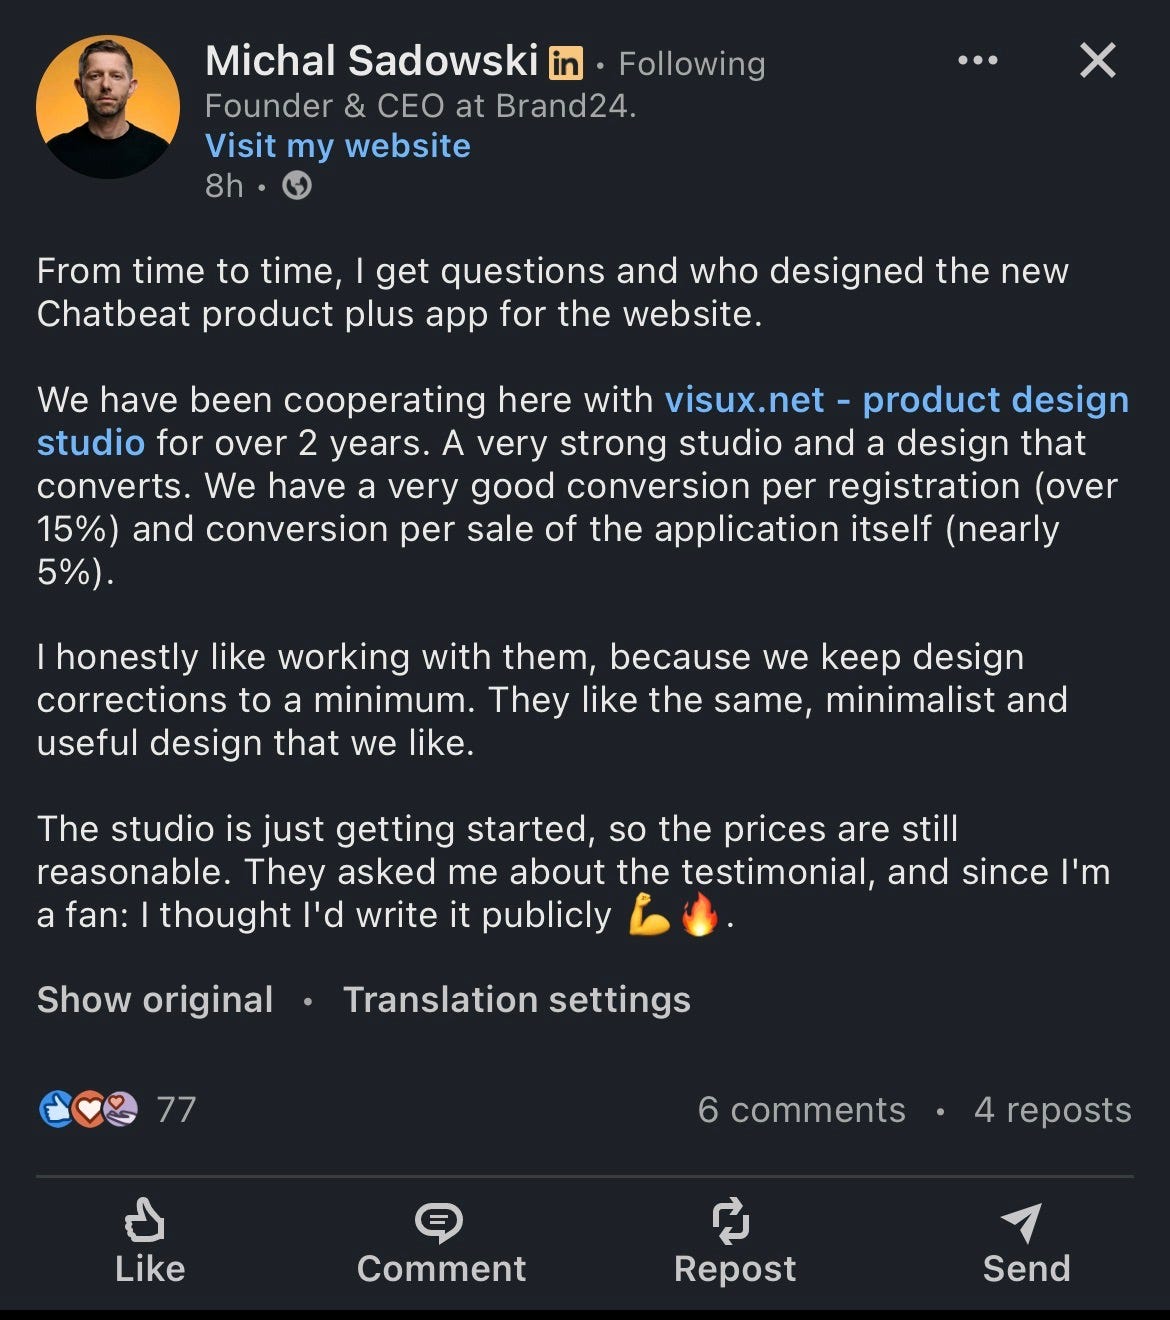Click the thumbs-up reaction icon near 77
Screen dimensions: 1170x1320
coord(56,1109)
